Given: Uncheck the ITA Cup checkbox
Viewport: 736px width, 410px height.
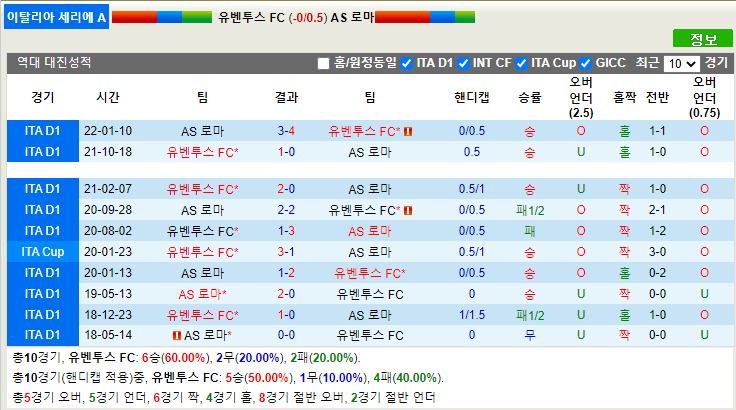Looking at the screenshot, I should 521,63.
